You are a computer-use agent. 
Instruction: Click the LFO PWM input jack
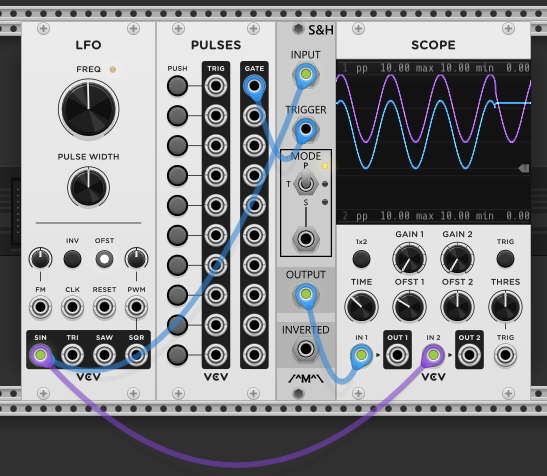136,307
